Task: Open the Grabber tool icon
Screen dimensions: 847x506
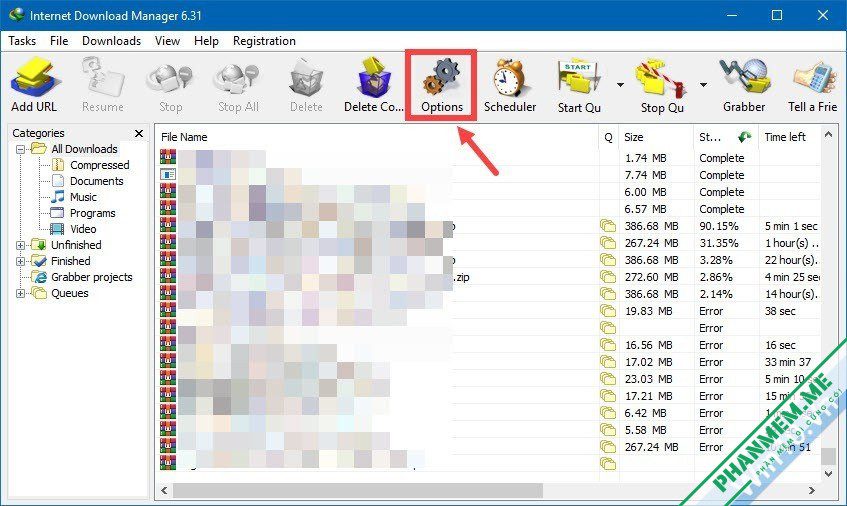Action: tap(744, 77)
